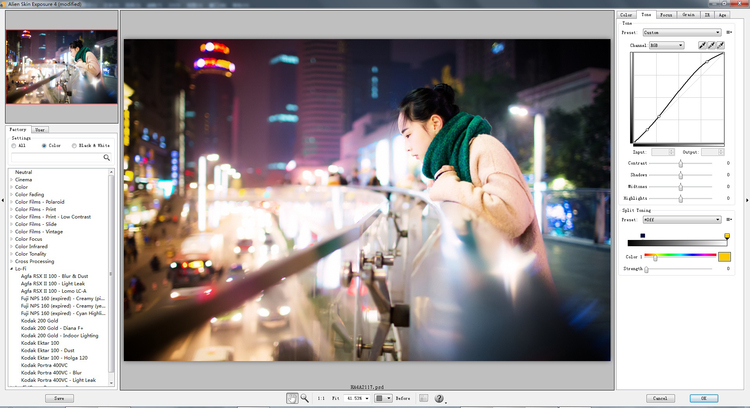Screen dimensions: 750x408
Task: Click the curve Input value field
Action: [663, 152]
